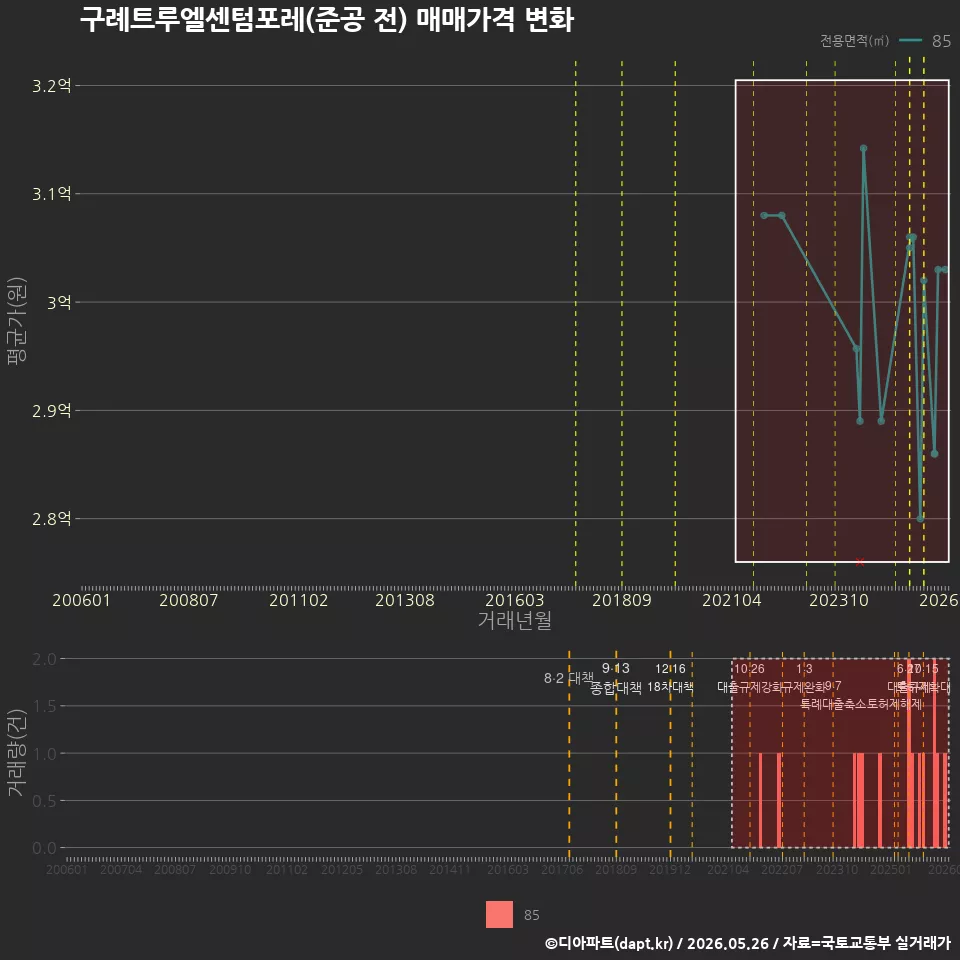Click the 2.0 label on volume chart y-axis
The image size is (960, 960).
click(x=44, y=659)
